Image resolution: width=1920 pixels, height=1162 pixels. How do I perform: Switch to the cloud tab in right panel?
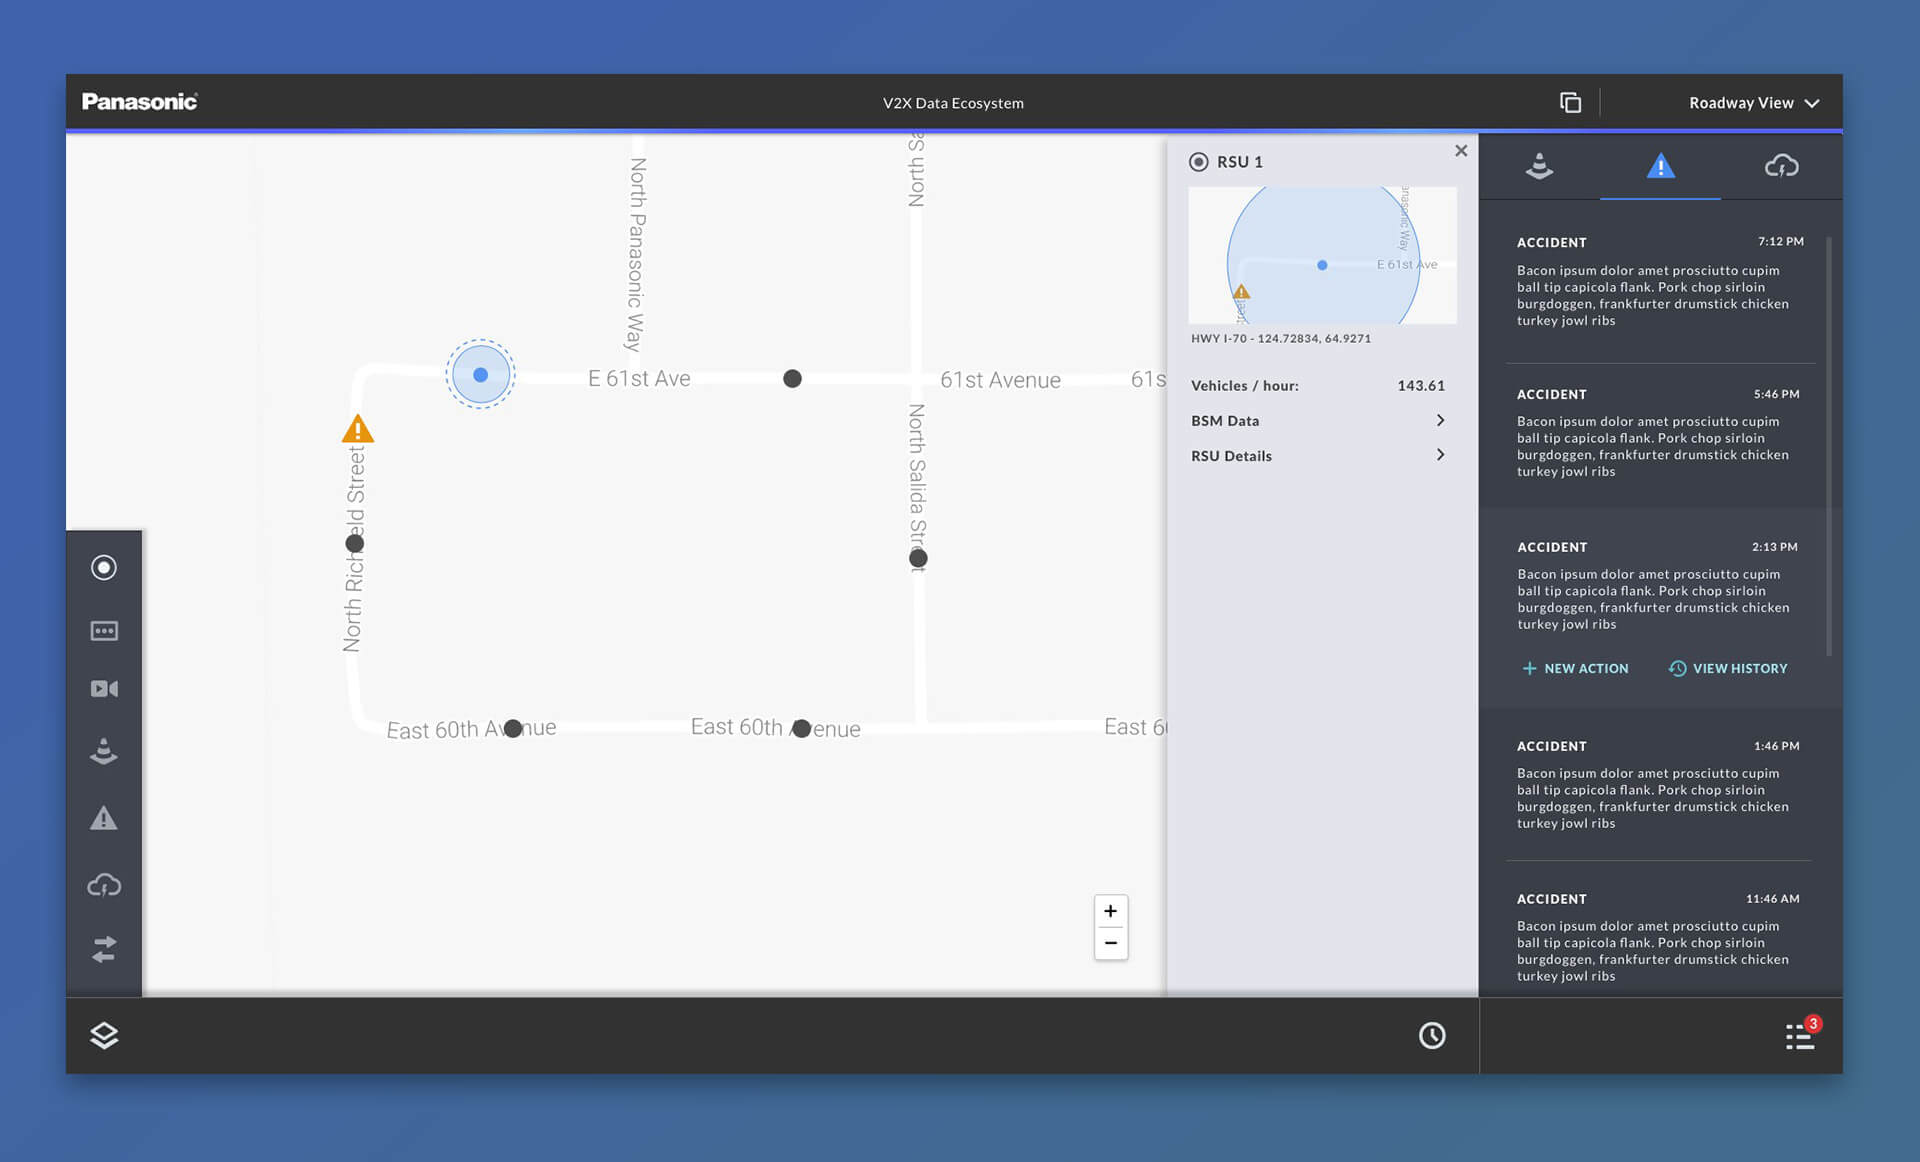[x=1781, y=166]
